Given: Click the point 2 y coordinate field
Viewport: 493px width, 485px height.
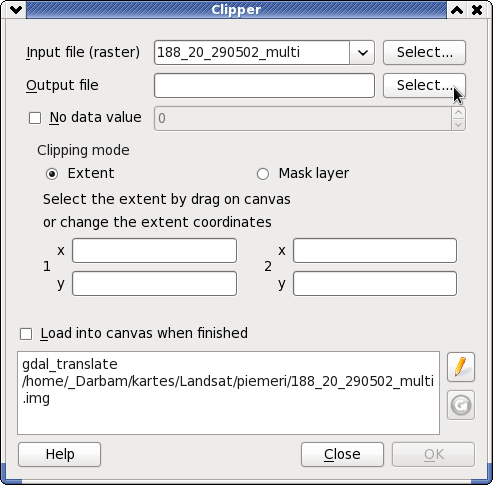Looking at the screenshot, I should tap(375, 283).
